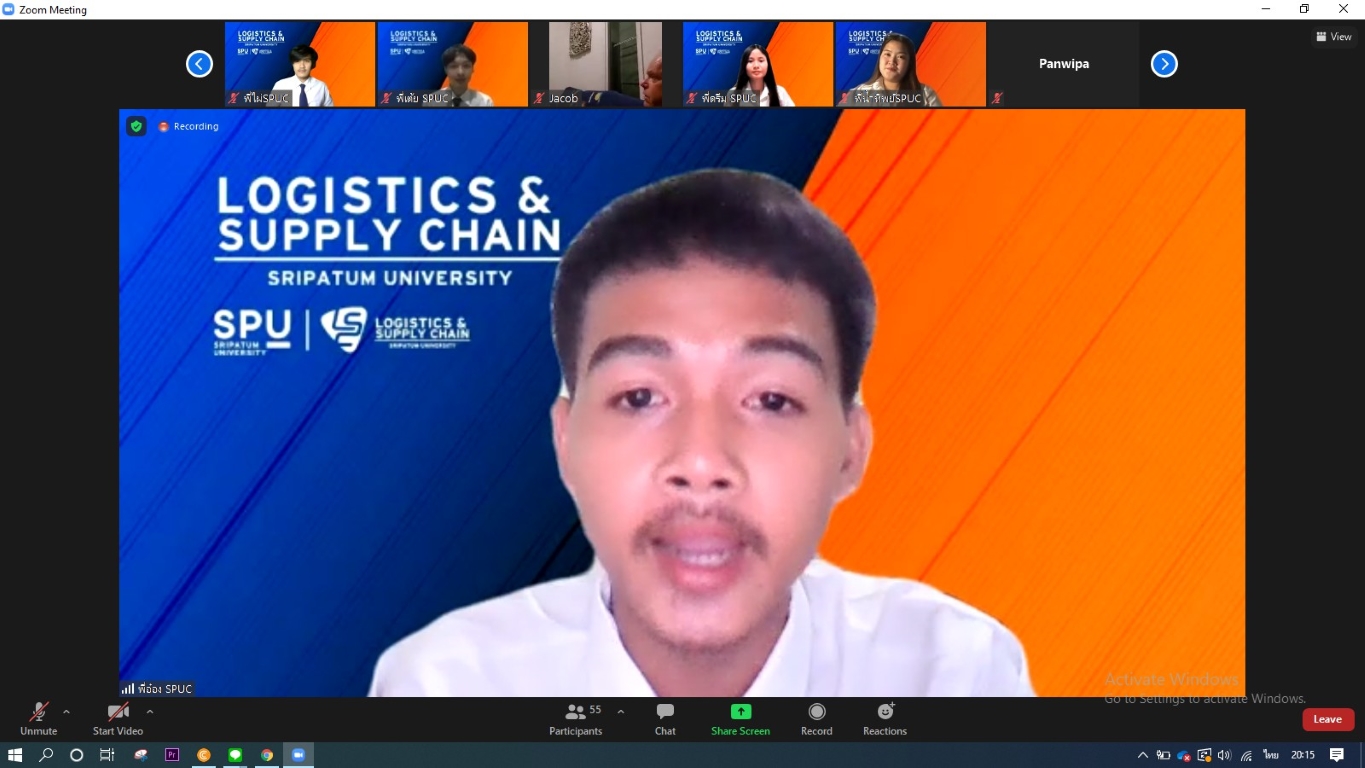
Task: Select the long-haired woman's SPUC thumbnail
Action: 758,64
